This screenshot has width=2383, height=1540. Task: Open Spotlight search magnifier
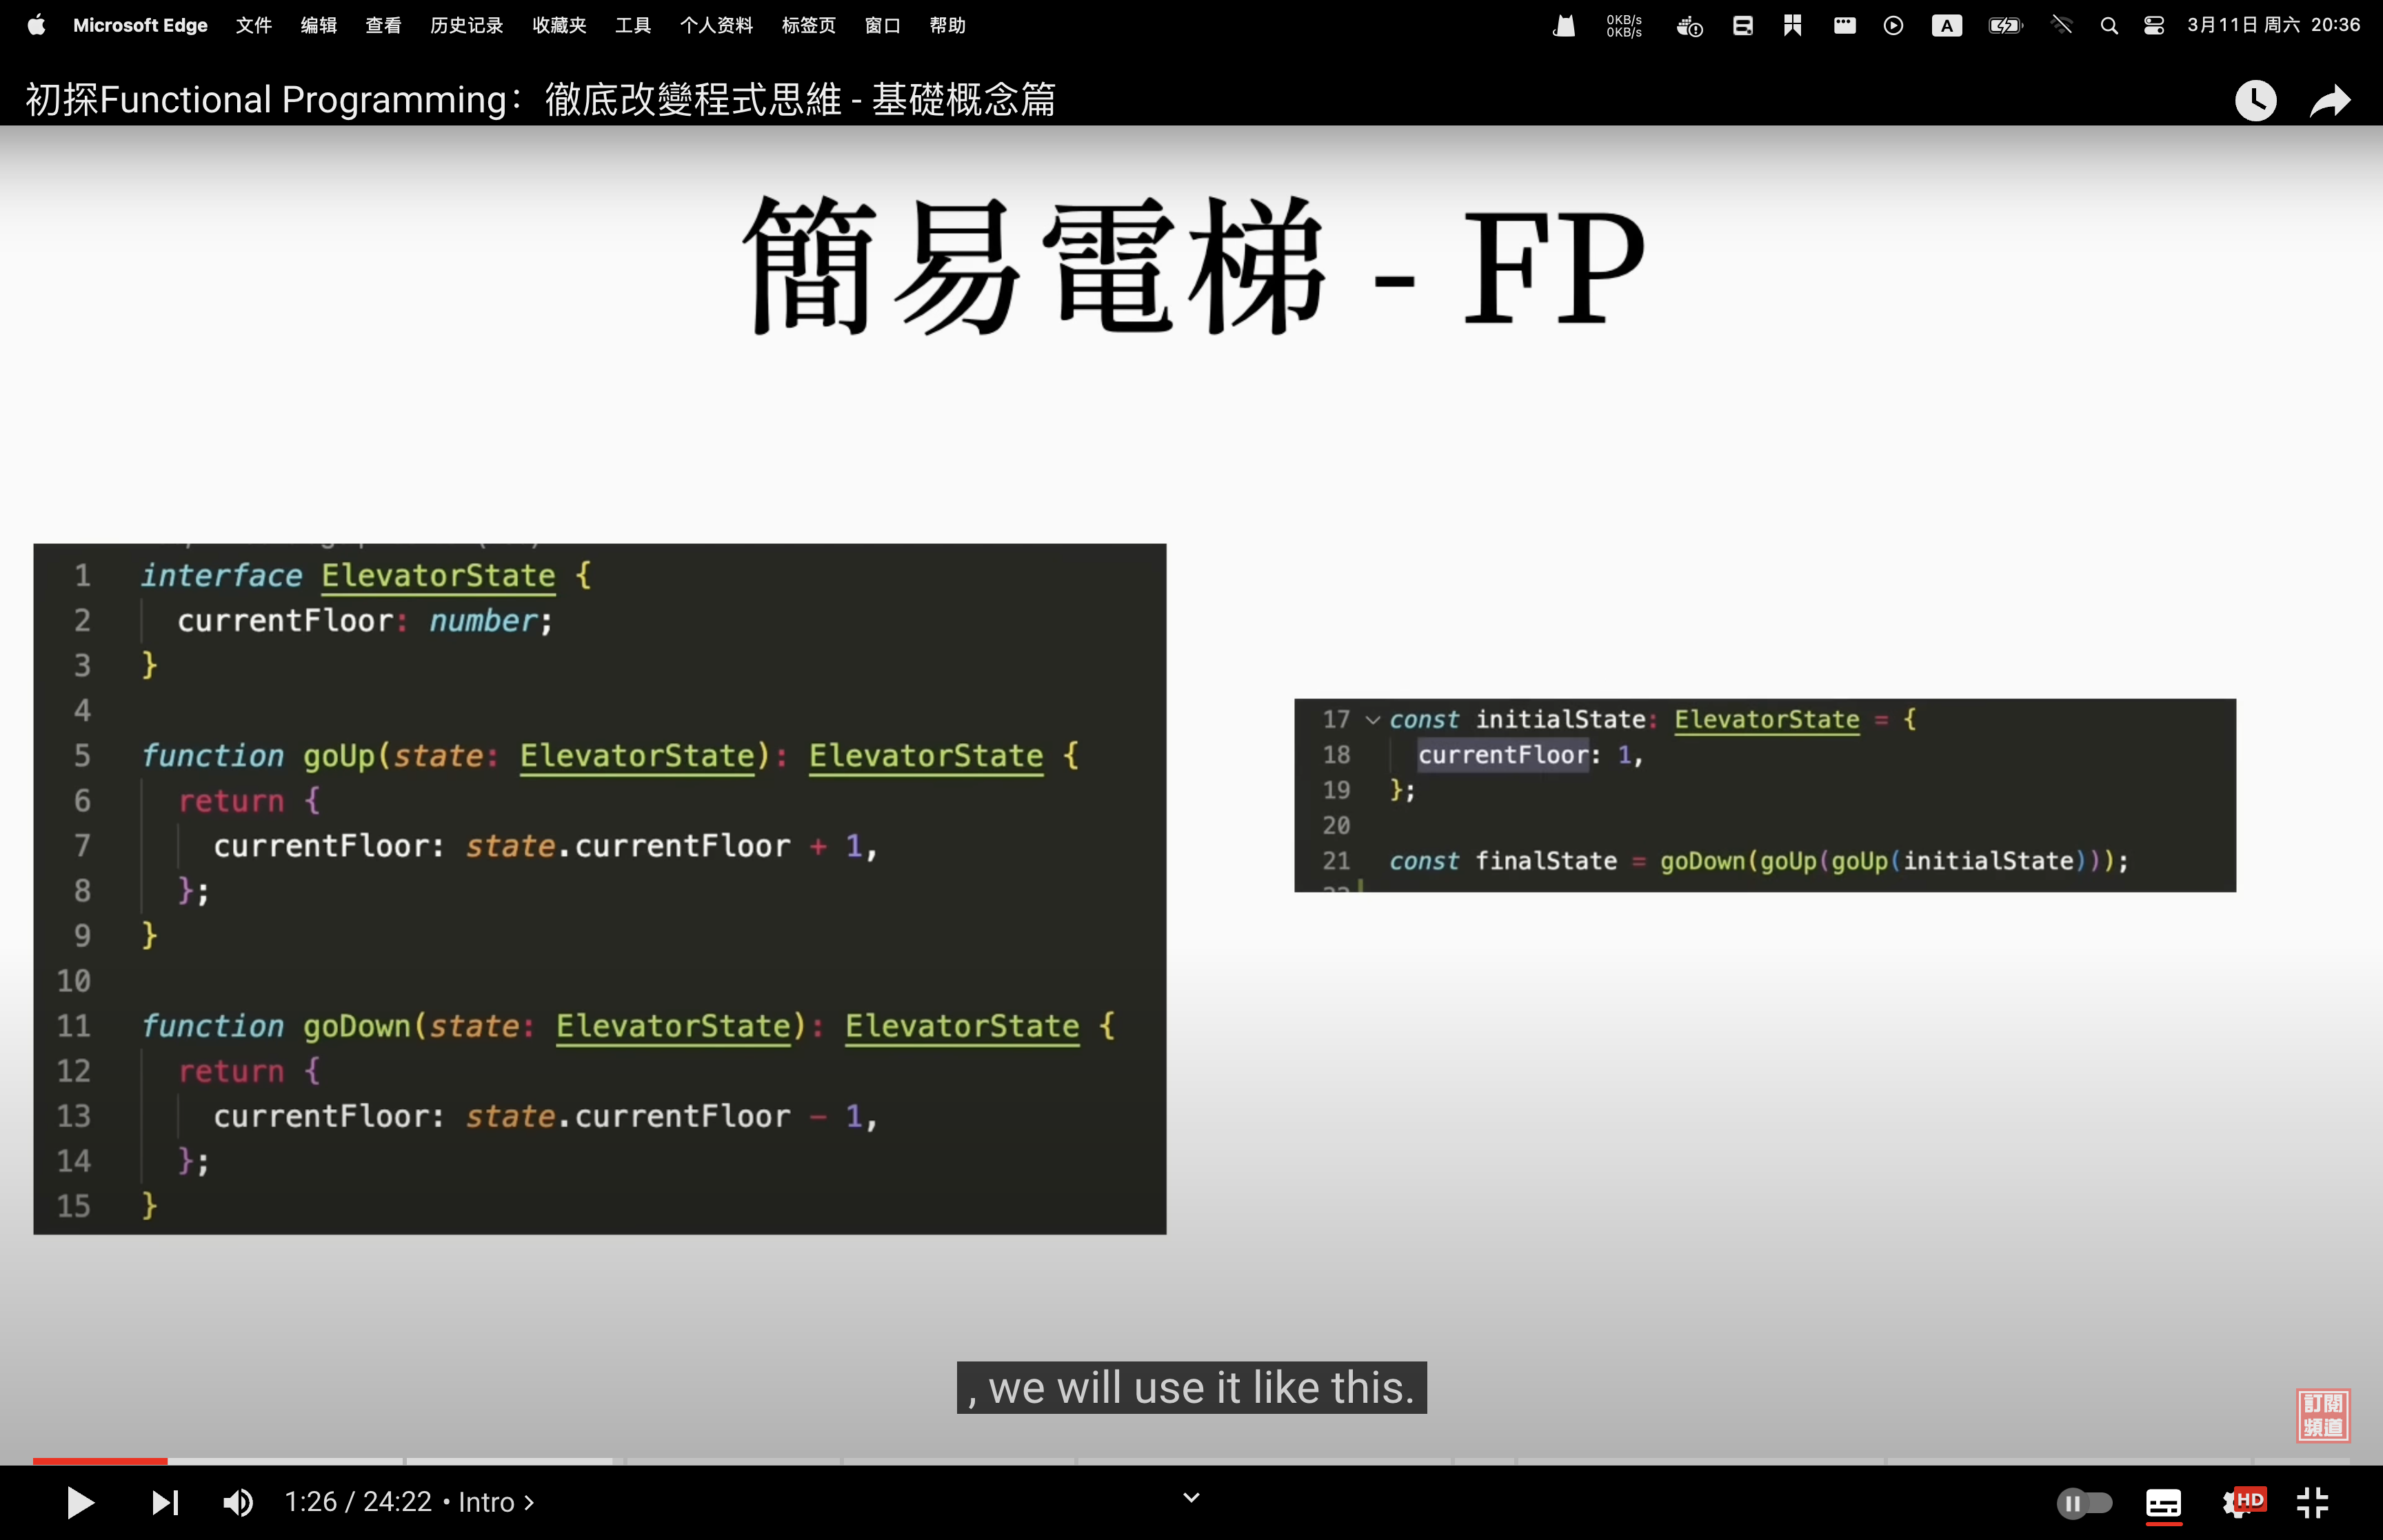point(2109,26)
